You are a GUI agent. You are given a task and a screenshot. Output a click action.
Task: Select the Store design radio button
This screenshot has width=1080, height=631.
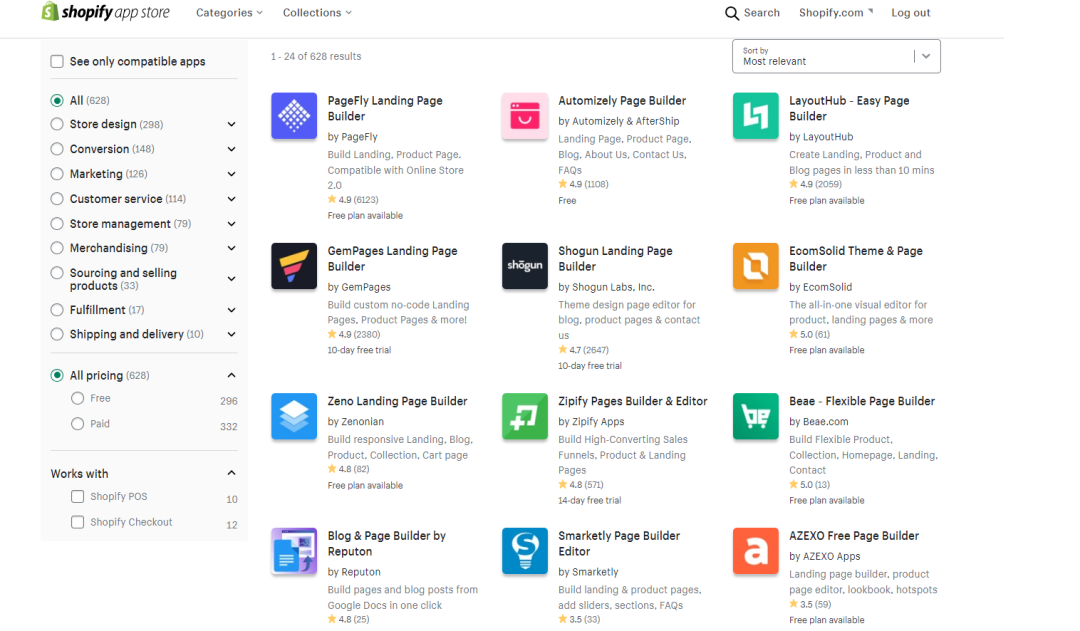click(57, 125)
